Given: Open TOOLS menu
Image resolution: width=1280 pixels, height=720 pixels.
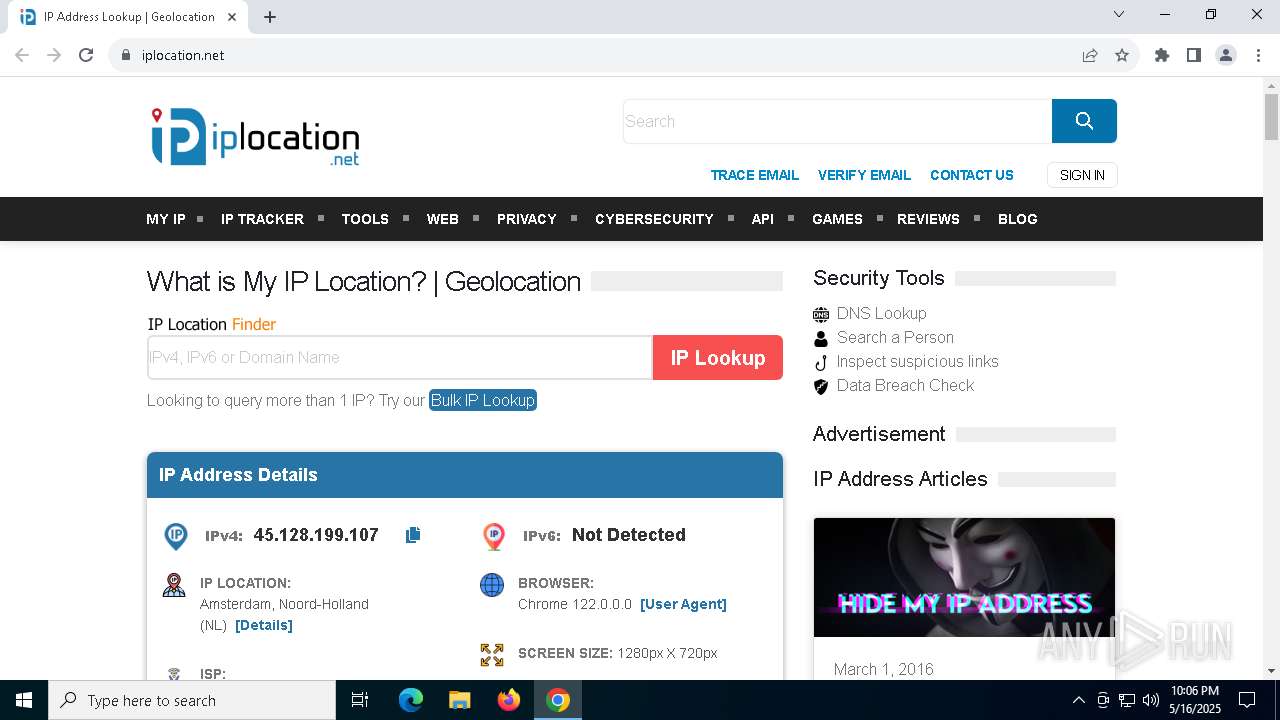Looking at the screenshot, I should pyautogui.click(x=365, y=219).
